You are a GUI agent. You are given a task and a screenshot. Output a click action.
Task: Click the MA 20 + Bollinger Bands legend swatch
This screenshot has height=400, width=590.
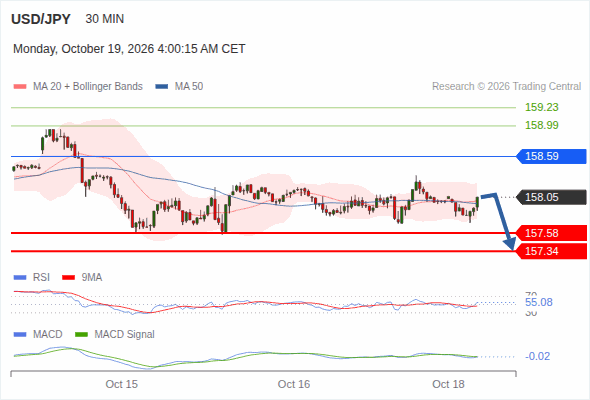(x=20, y=87)
